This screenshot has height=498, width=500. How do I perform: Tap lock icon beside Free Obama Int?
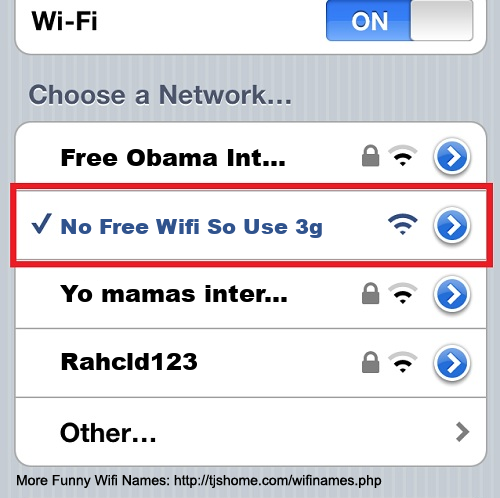point(371,156)
